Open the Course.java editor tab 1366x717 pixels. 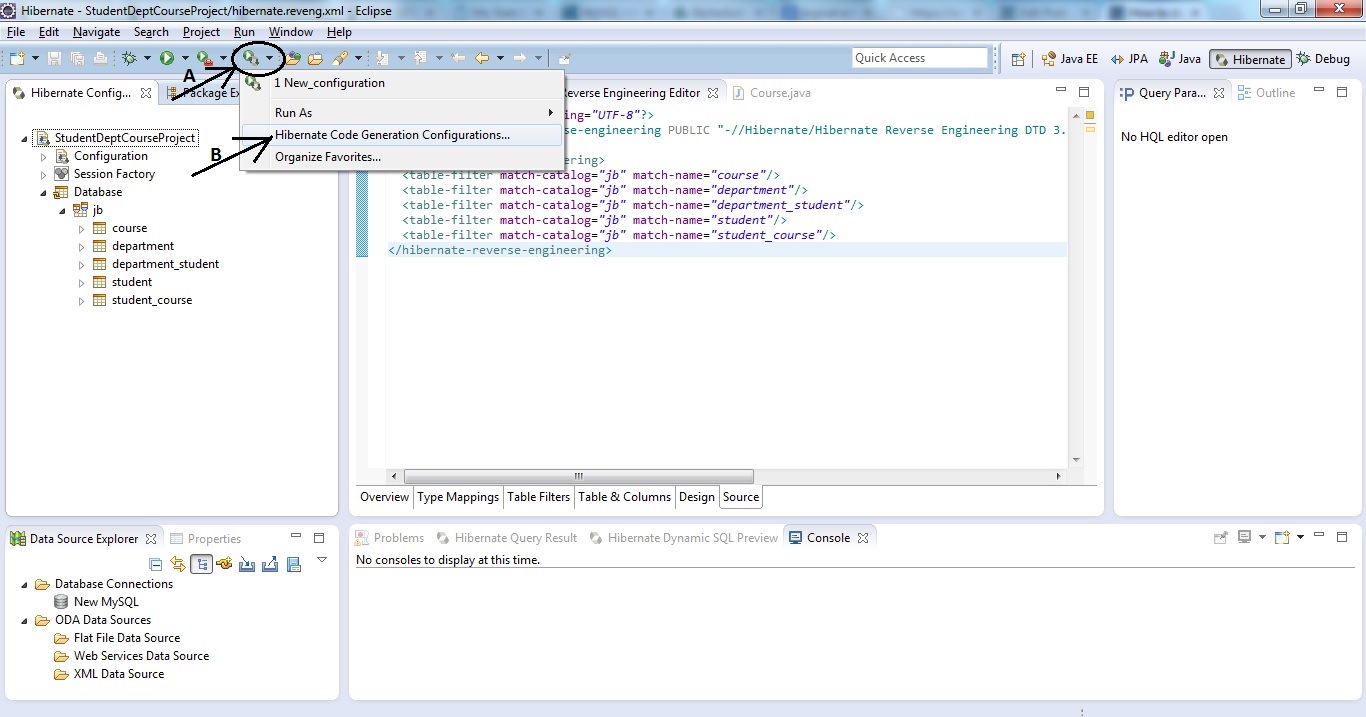[x=771, y=93]
